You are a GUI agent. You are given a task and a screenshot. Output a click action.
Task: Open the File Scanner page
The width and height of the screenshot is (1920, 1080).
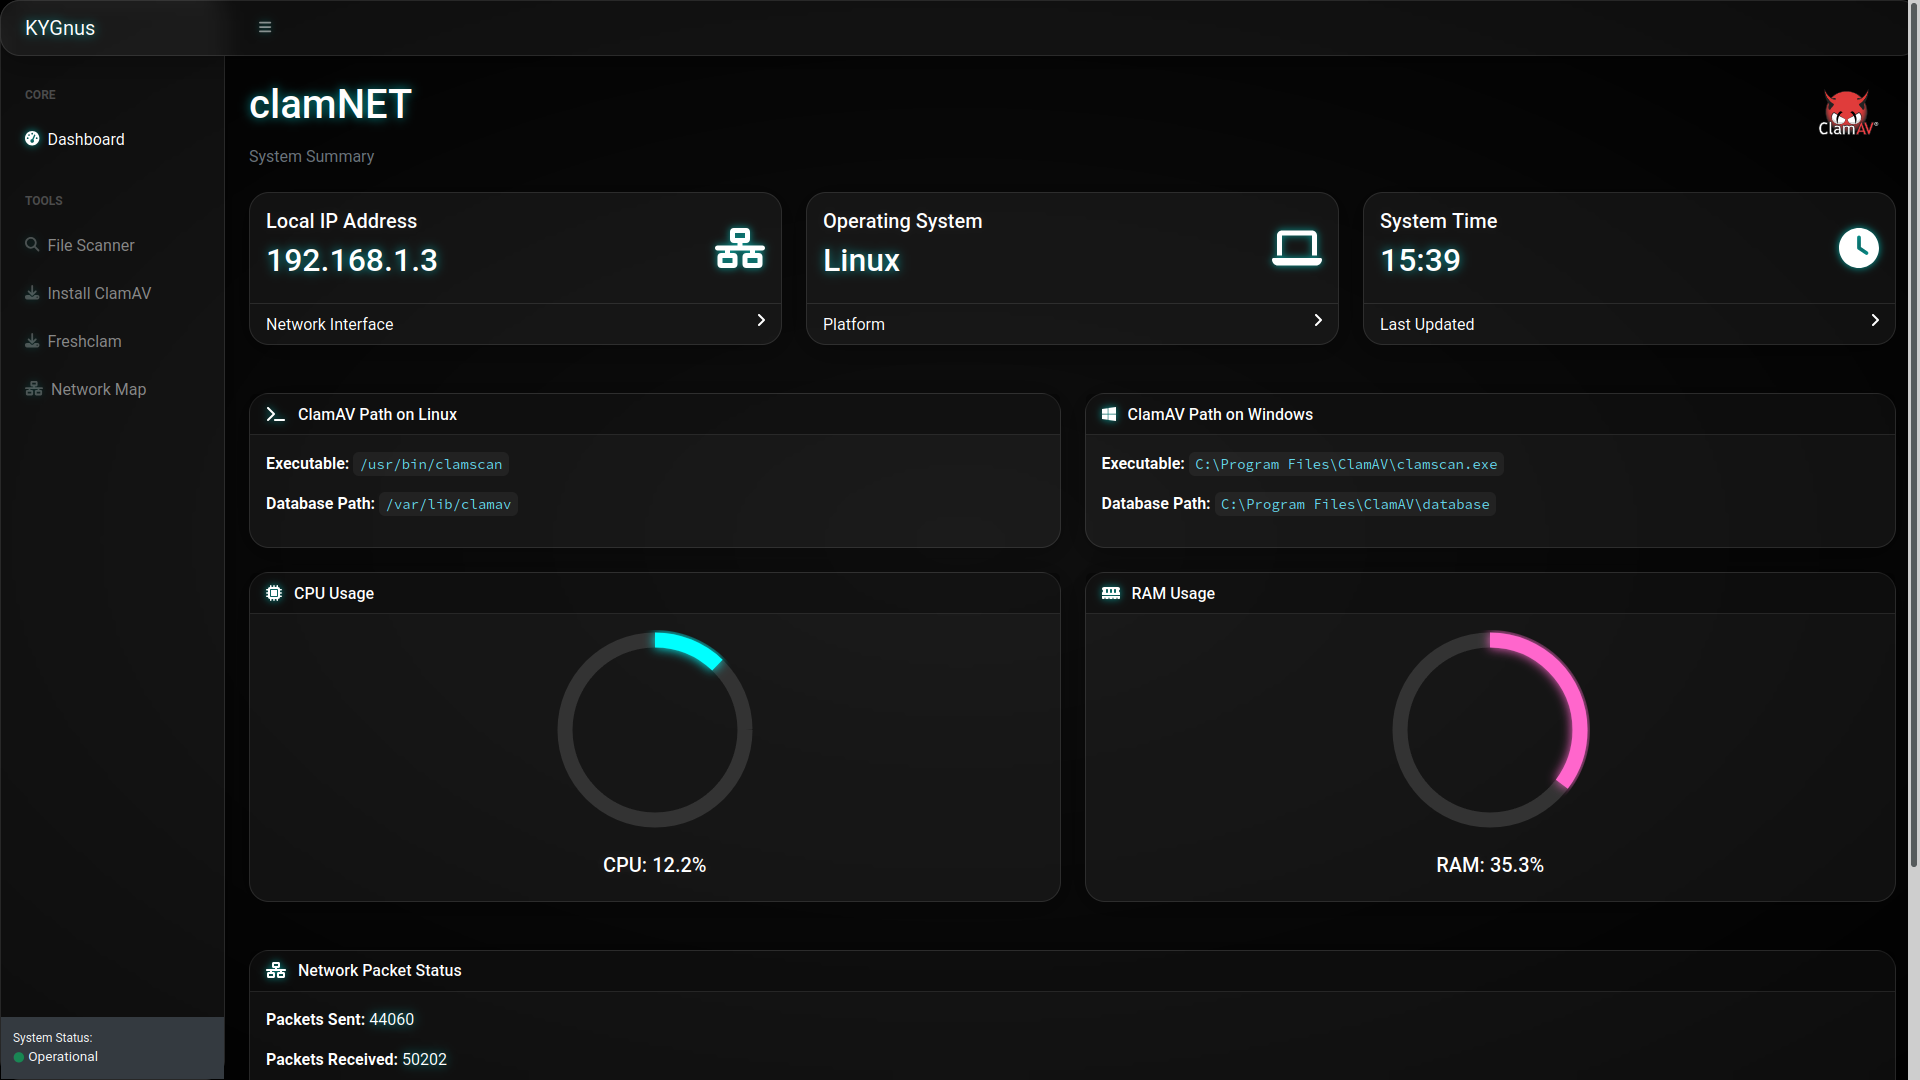click(112, 245)
